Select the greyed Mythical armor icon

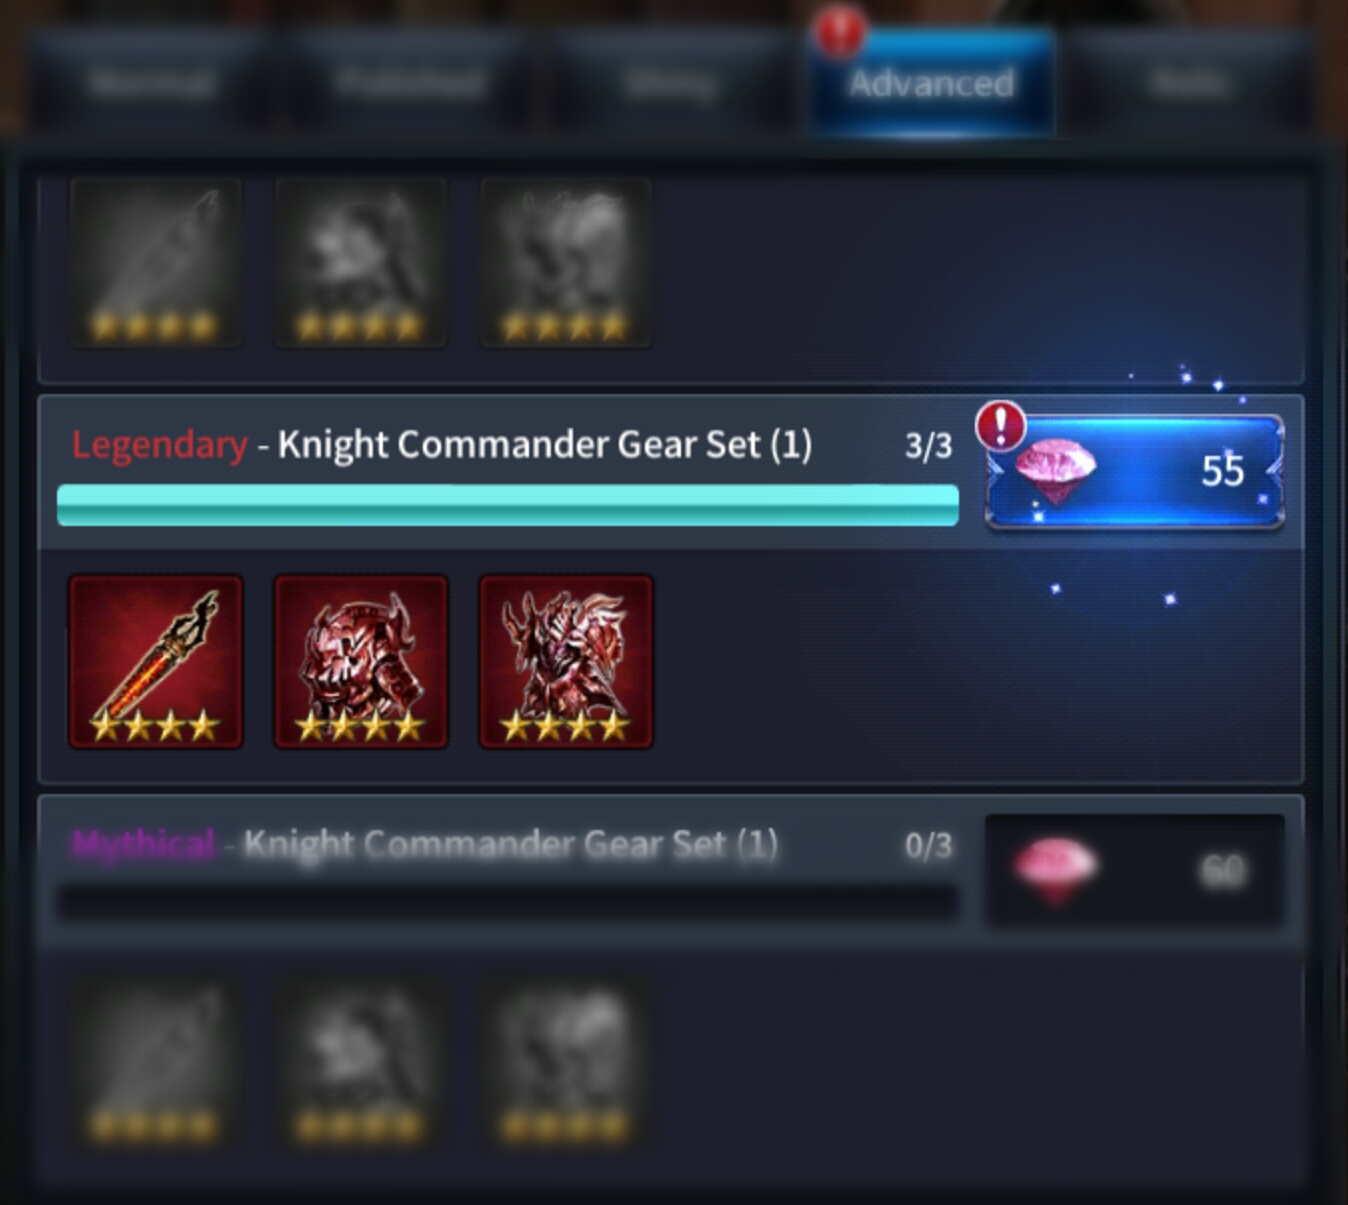(x=566, y=1062)
